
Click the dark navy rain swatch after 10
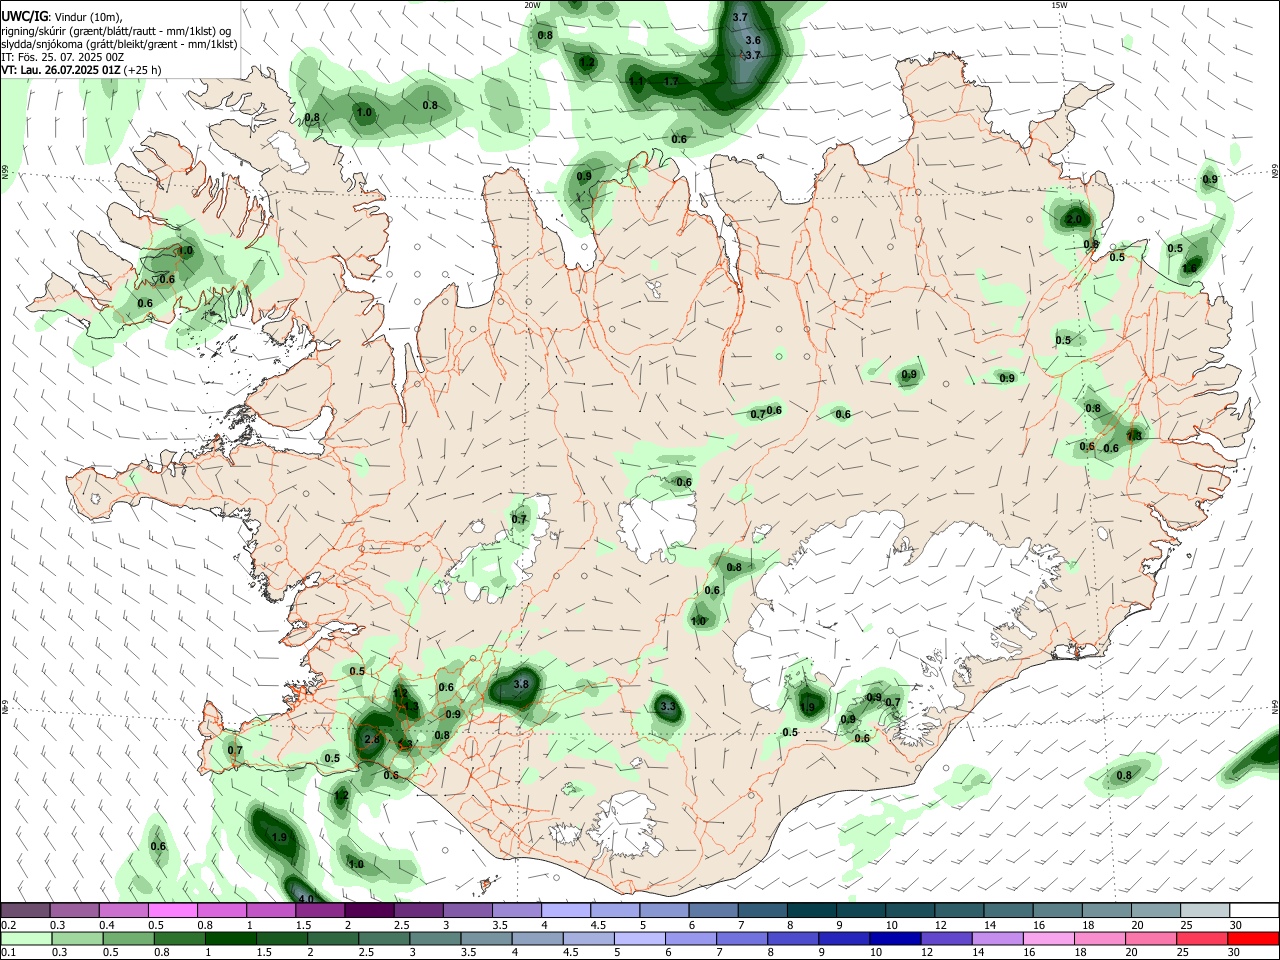coord(895,938)
